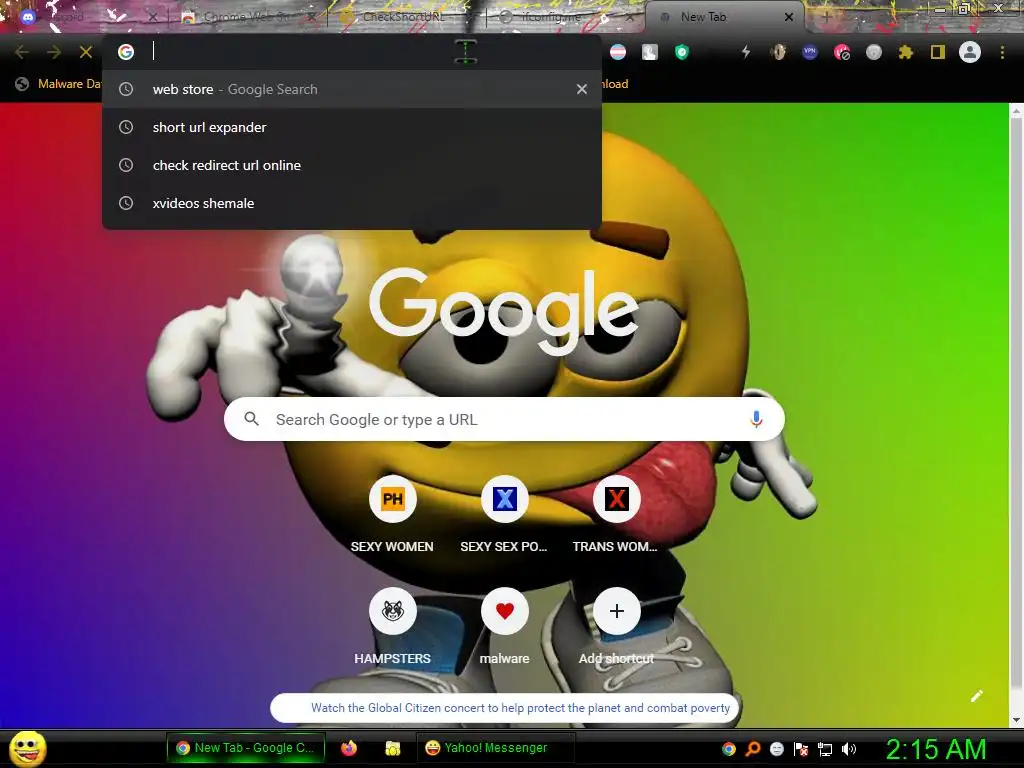1024x768 pixels.
Task: Click the New Tab - Google Chrome taskbar button
Action: (246, 748)
